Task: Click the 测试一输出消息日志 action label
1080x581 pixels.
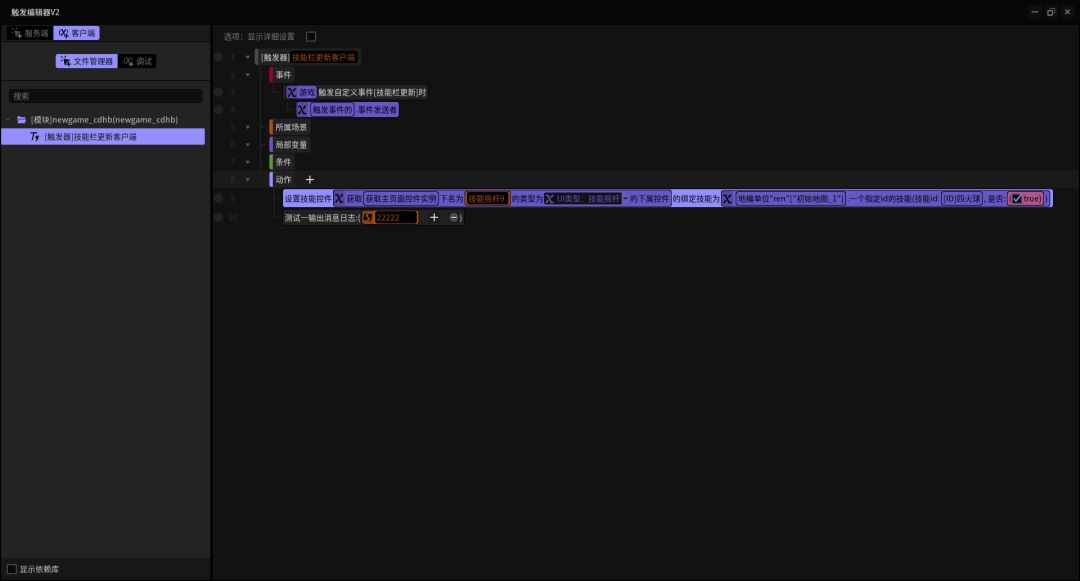Action: pyautogui.click(x=321, y=218)
